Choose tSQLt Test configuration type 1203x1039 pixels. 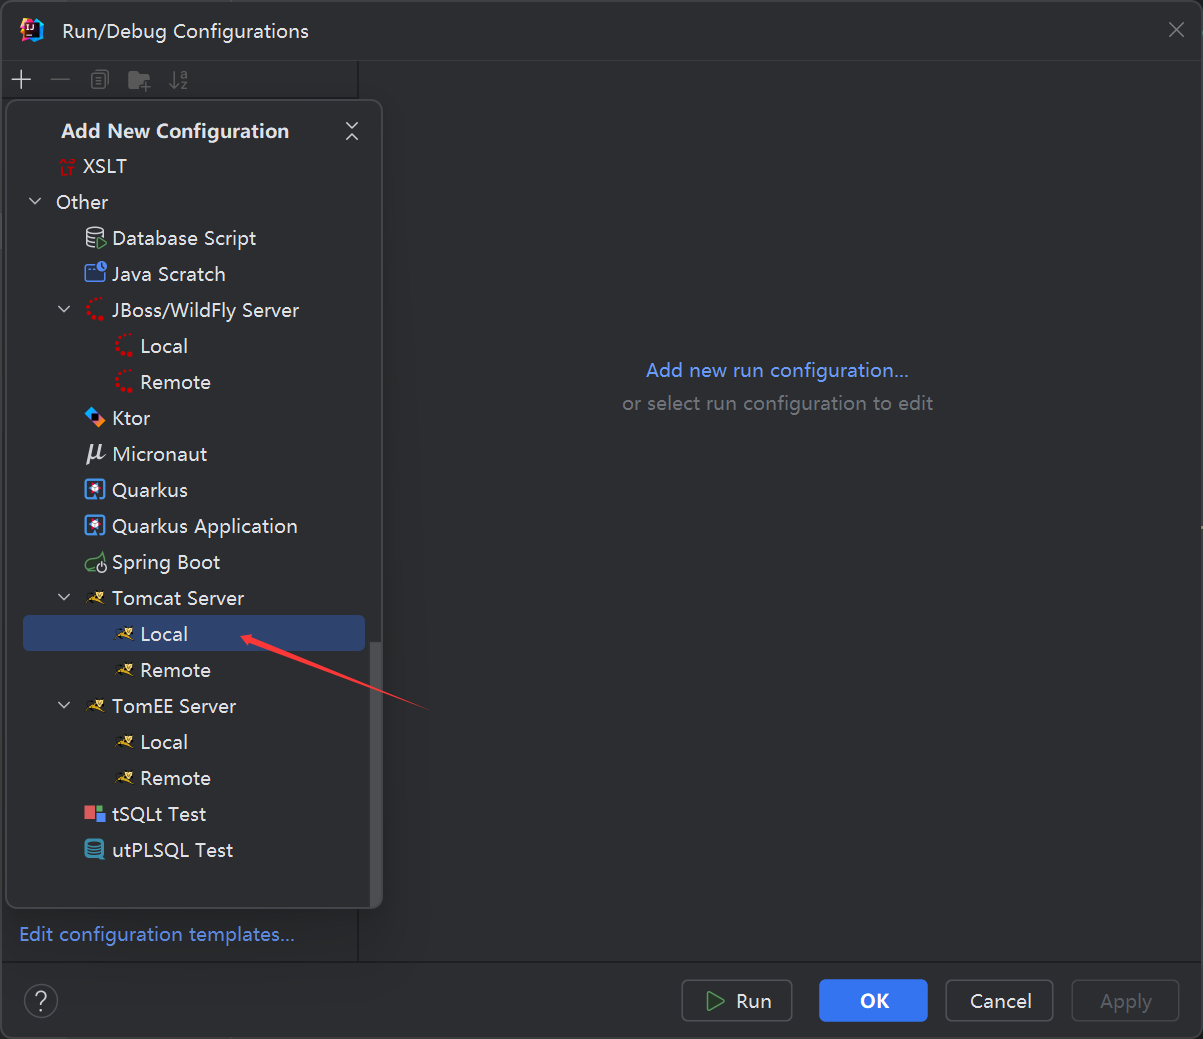(x=194, y=814)
